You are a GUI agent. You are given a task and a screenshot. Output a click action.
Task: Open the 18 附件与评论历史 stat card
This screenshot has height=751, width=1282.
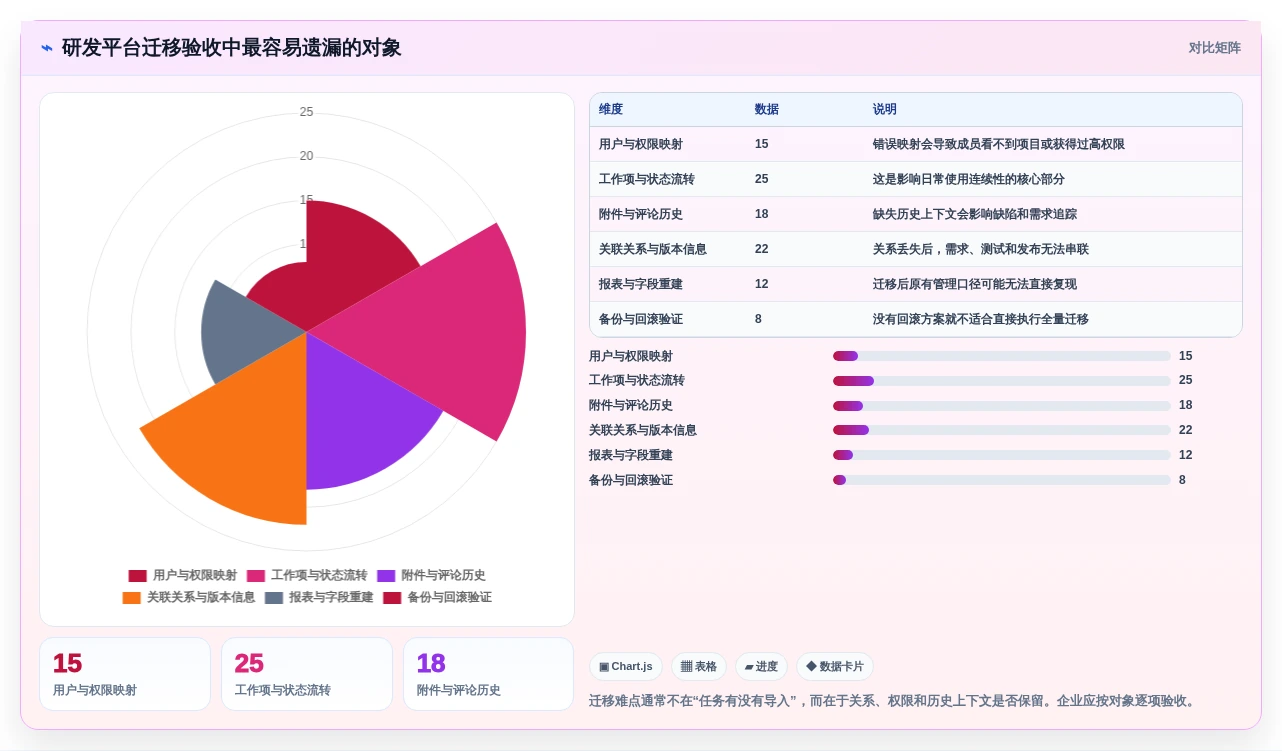489,674
